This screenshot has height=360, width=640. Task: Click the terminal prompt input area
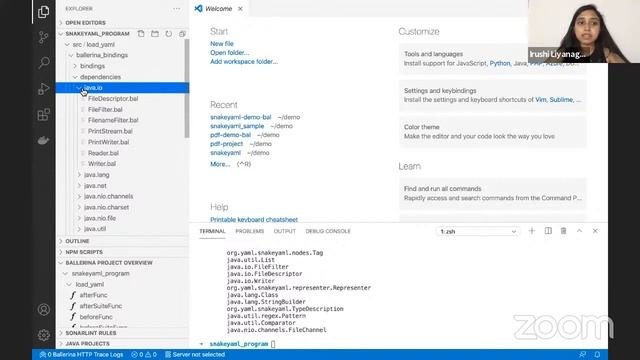pos(273,344)
